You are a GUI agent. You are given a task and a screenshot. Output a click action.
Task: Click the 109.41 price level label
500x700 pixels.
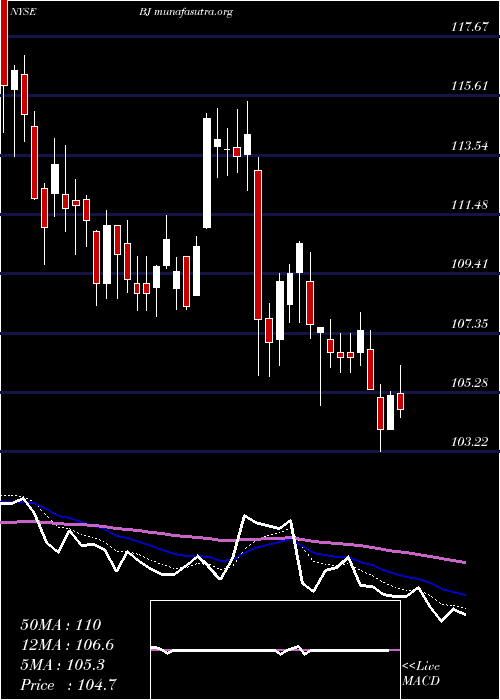coord(470,264)
